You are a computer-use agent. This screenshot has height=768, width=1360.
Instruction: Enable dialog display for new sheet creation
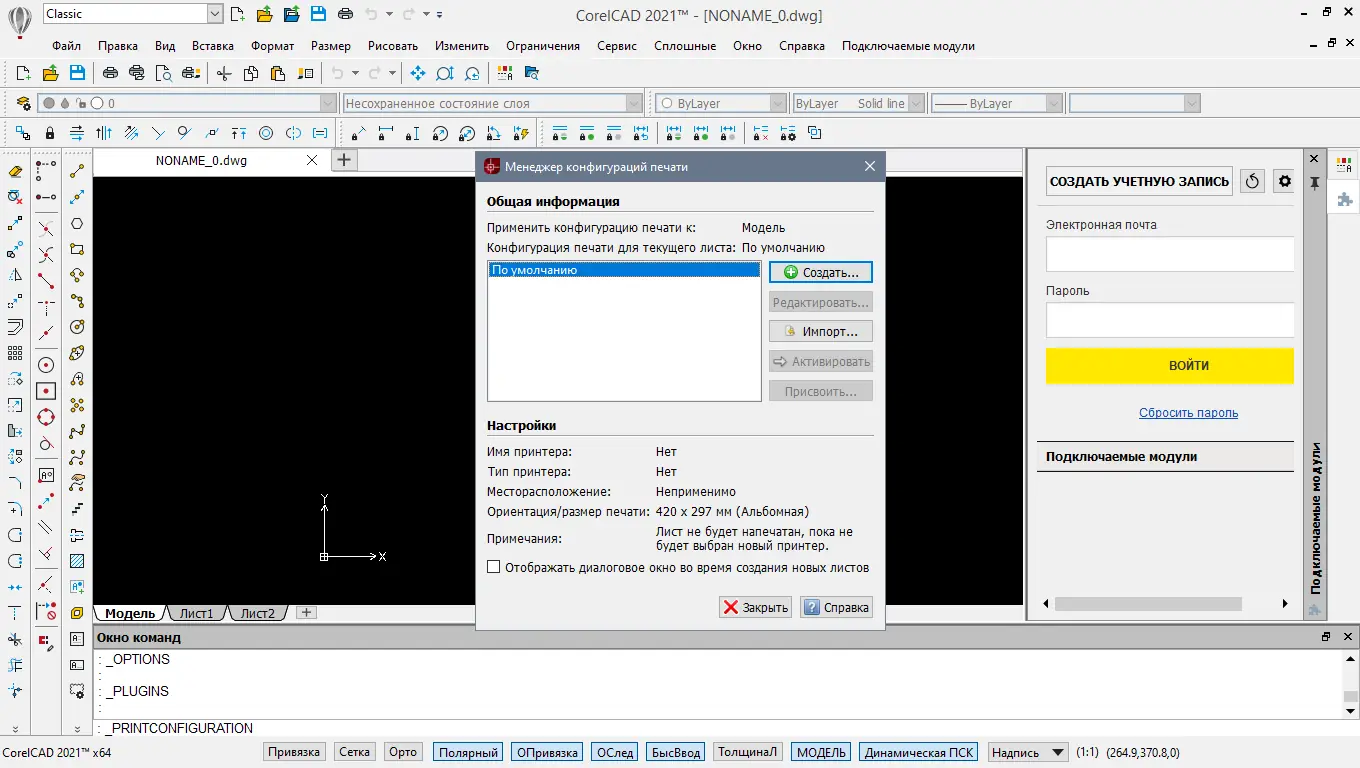pyautogui.click(x=494, y=567)
